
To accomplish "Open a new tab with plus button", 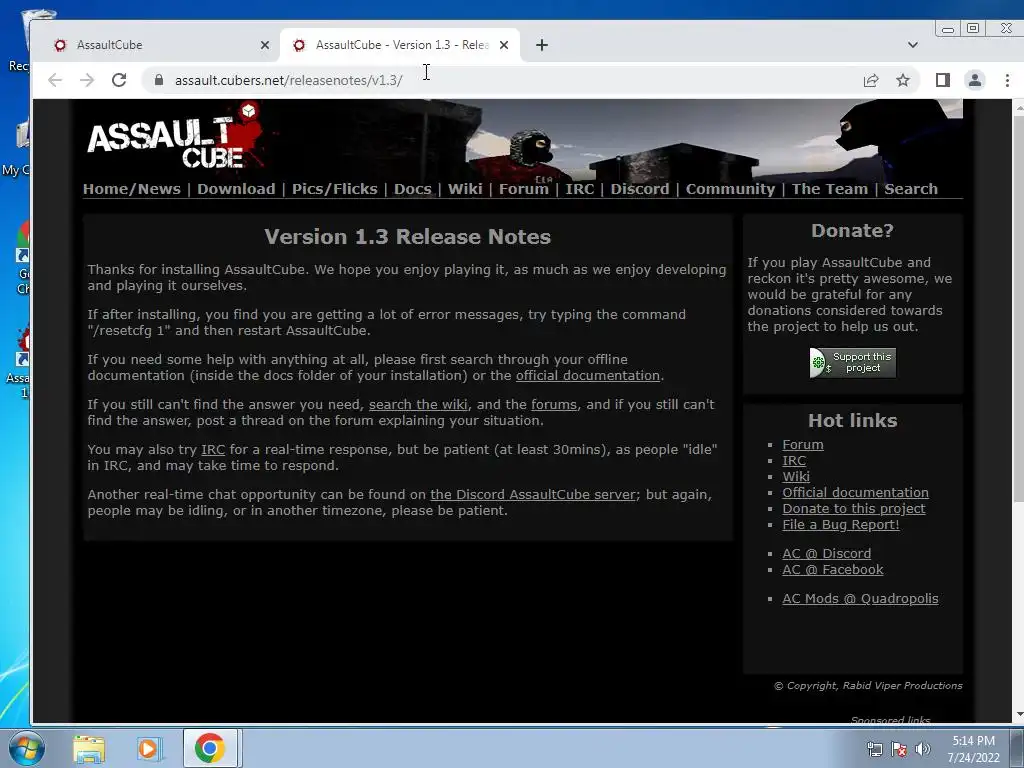I will [541, 45].
